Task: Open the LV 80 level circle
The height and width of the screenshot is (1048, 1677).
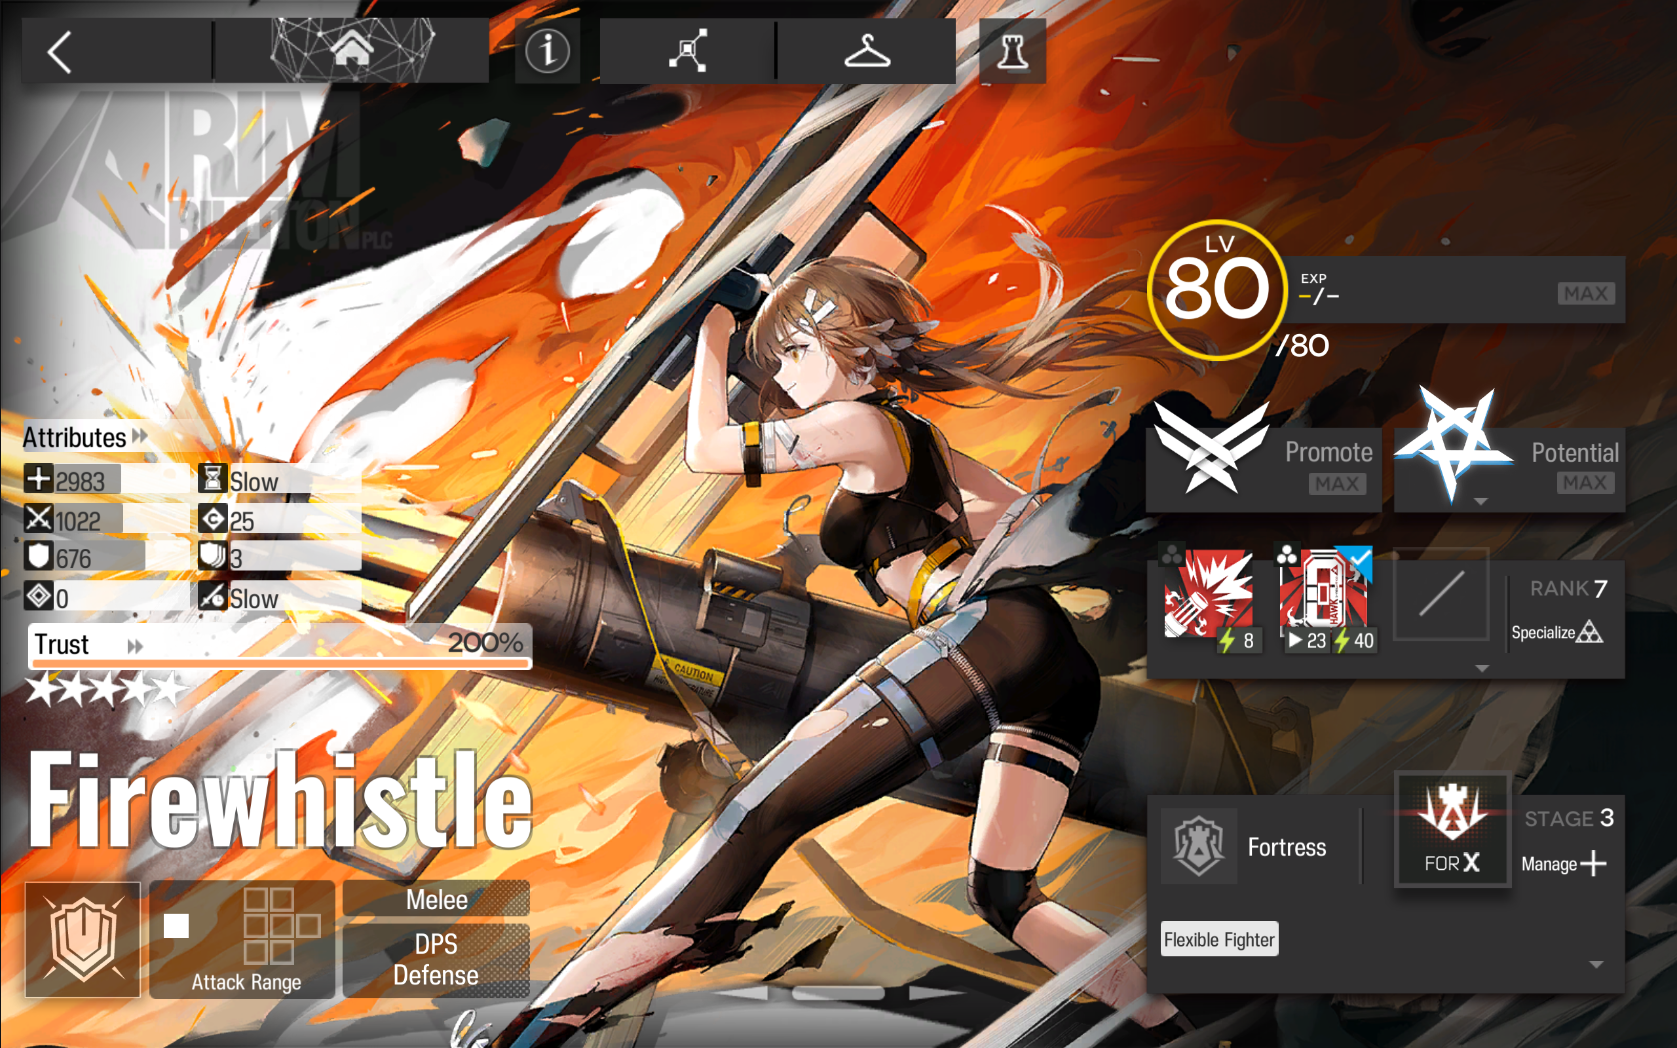Action: [1216, 289]
